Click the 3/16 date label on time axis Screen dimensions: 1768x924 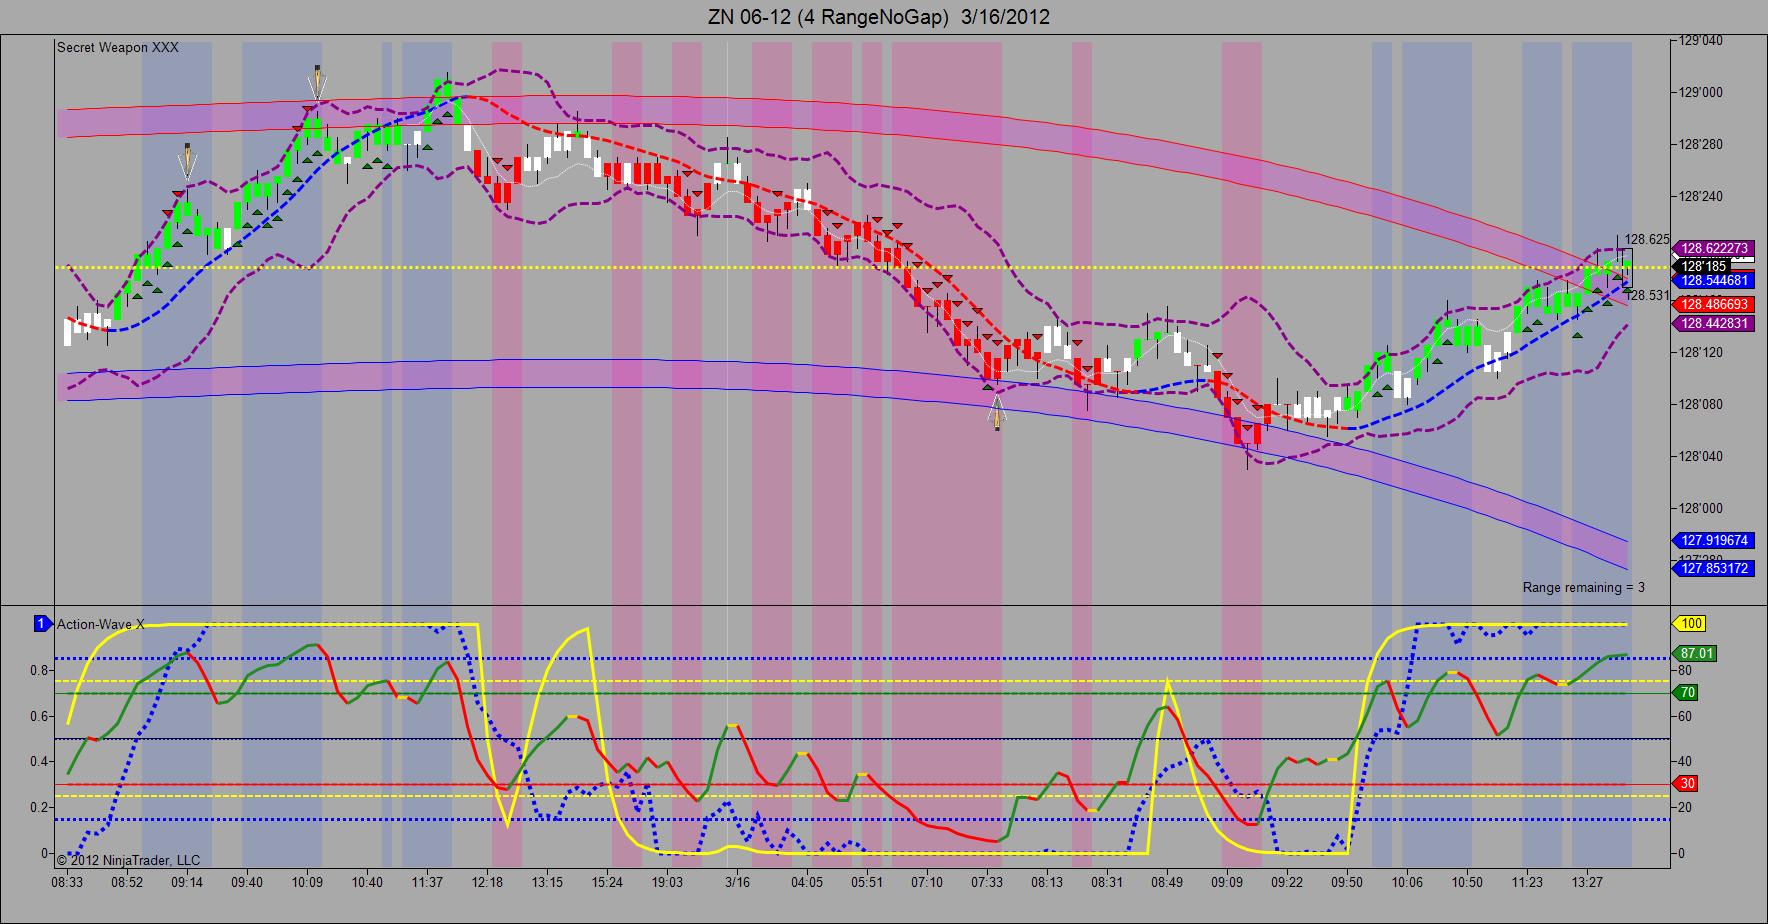point(737,883)
